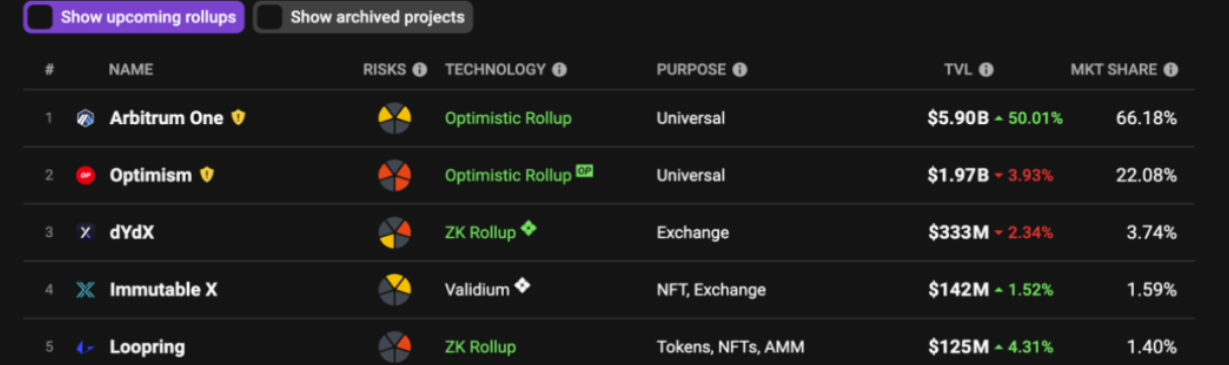Select the Loopring risk pie chart
Image resolution: width=1229 pixels, height=365 pixels.
click(x=395, y=347)
